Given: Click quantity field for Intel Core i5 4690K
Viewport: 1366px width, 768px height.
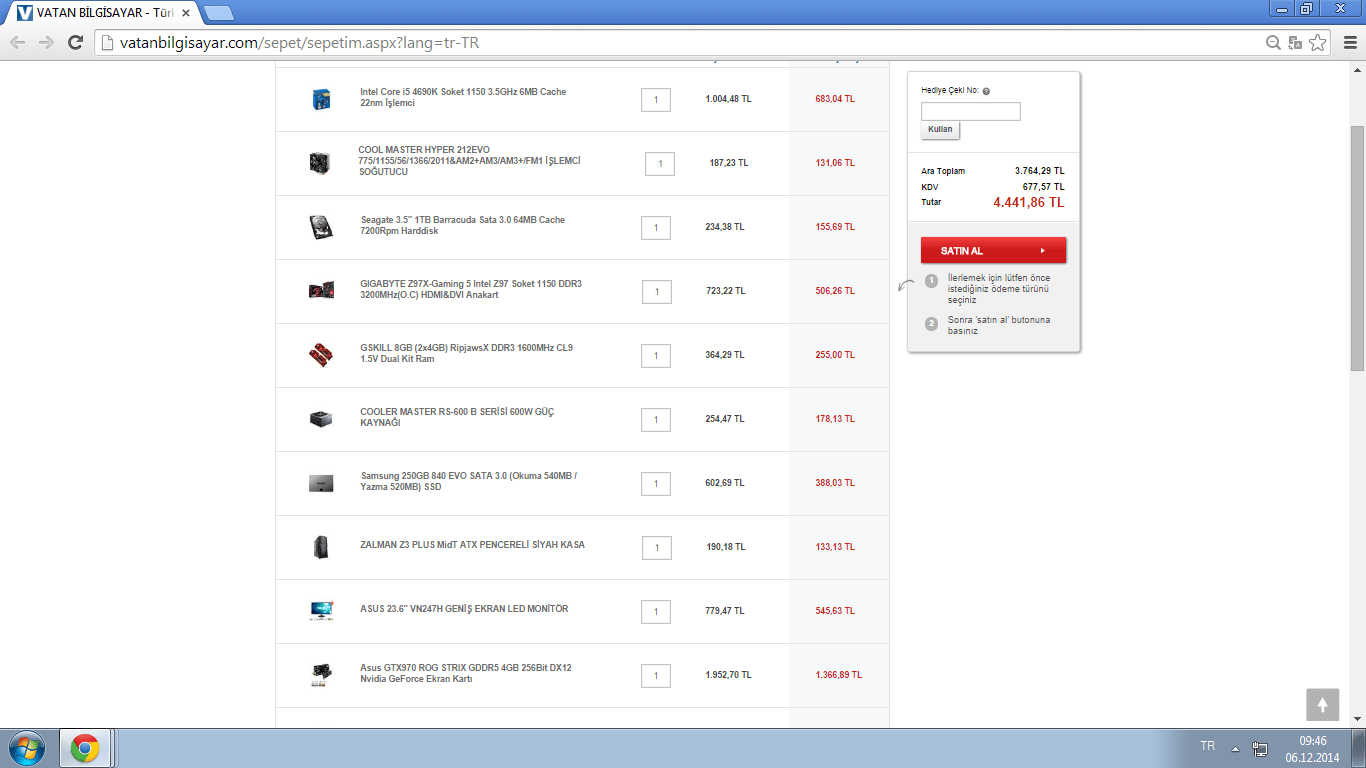Looking at the screenshot, I should pos(656,100).
